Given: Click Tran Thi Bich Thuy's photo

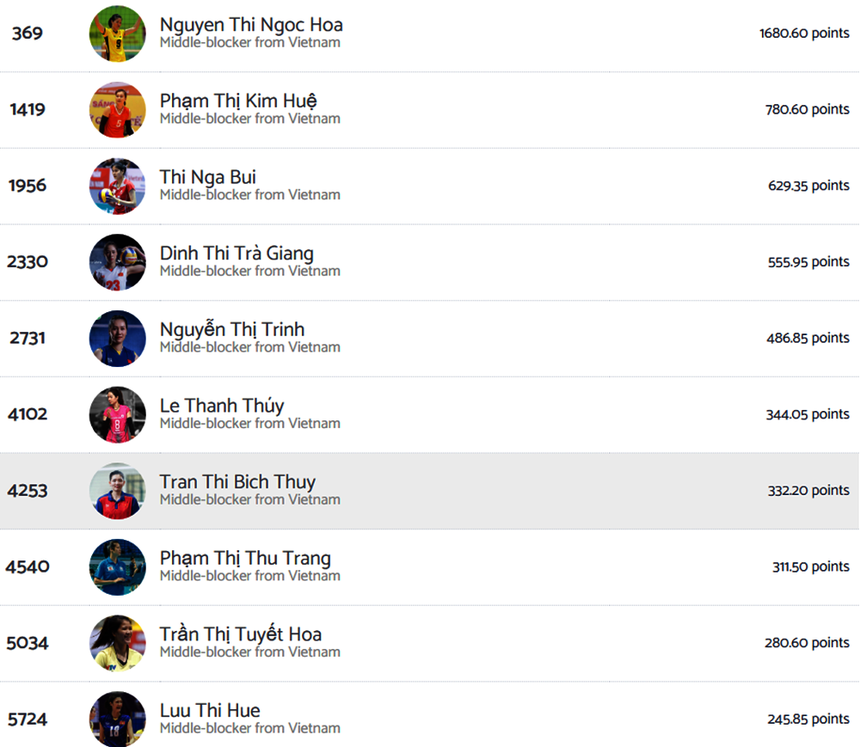Looking at the screenshot, I should [117, 490].
